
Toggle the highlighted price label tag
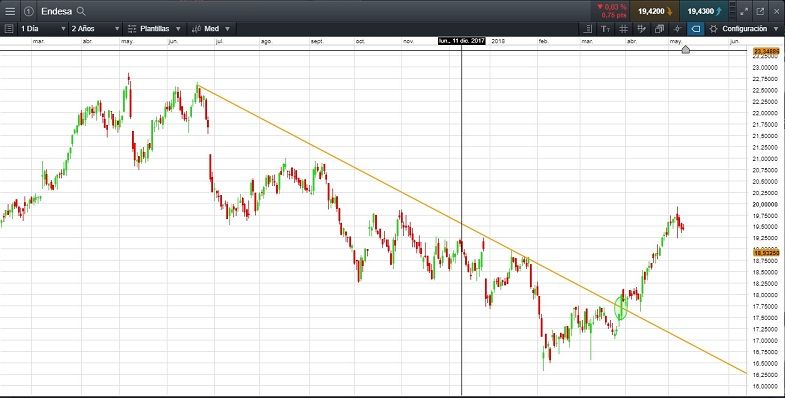coord(695,29)
